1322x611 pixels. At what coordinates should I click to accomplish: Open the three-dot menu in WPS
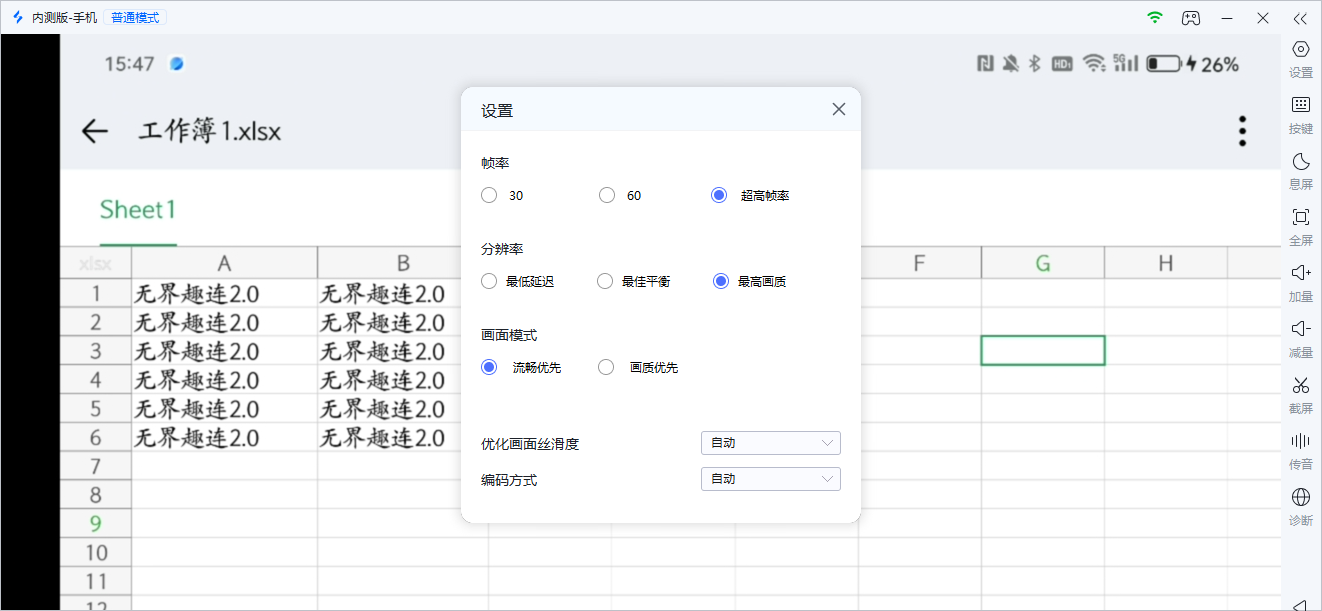pos(1241,130)
